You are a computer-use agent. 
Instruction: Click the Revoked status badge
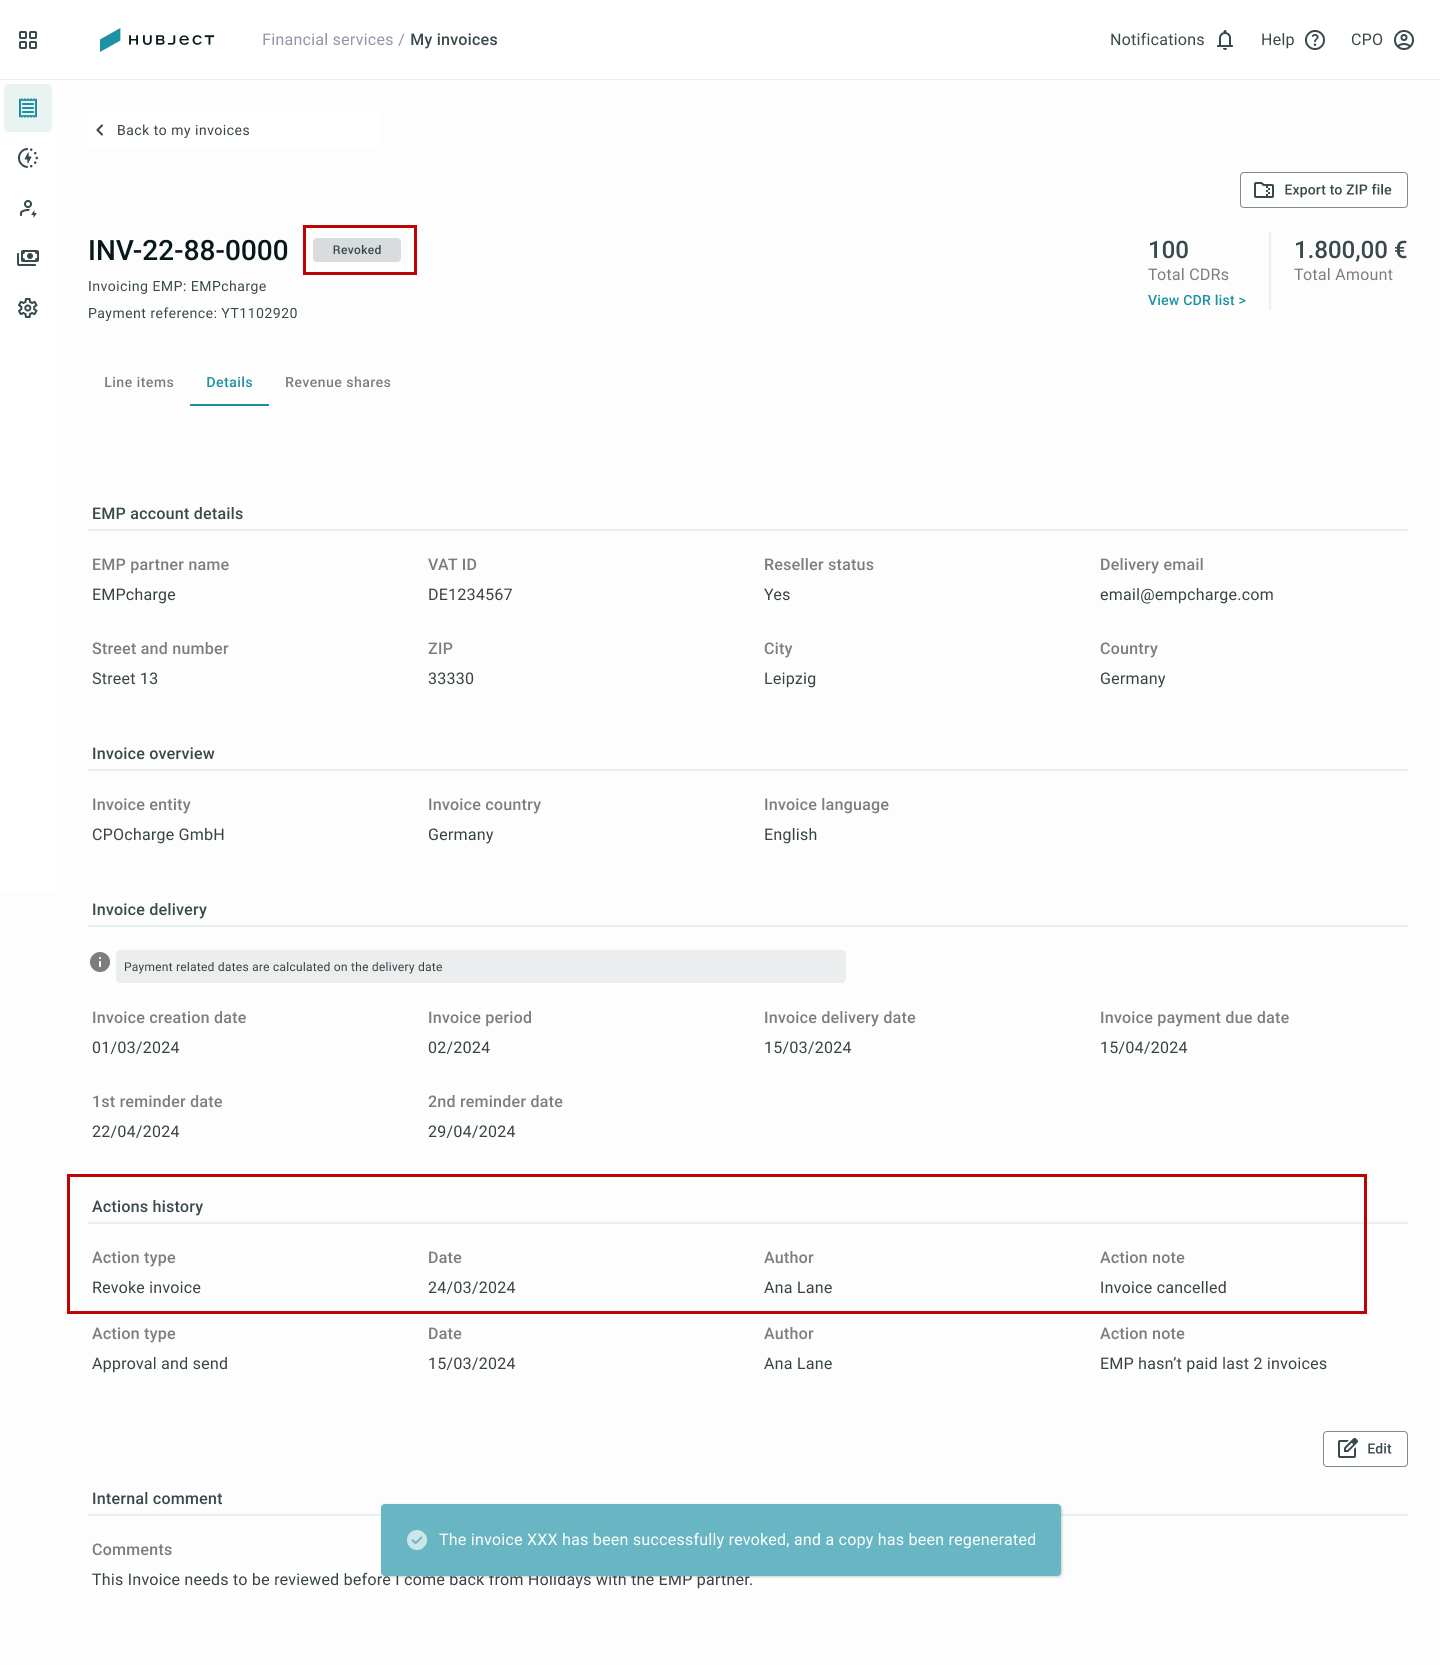(357, 250)
